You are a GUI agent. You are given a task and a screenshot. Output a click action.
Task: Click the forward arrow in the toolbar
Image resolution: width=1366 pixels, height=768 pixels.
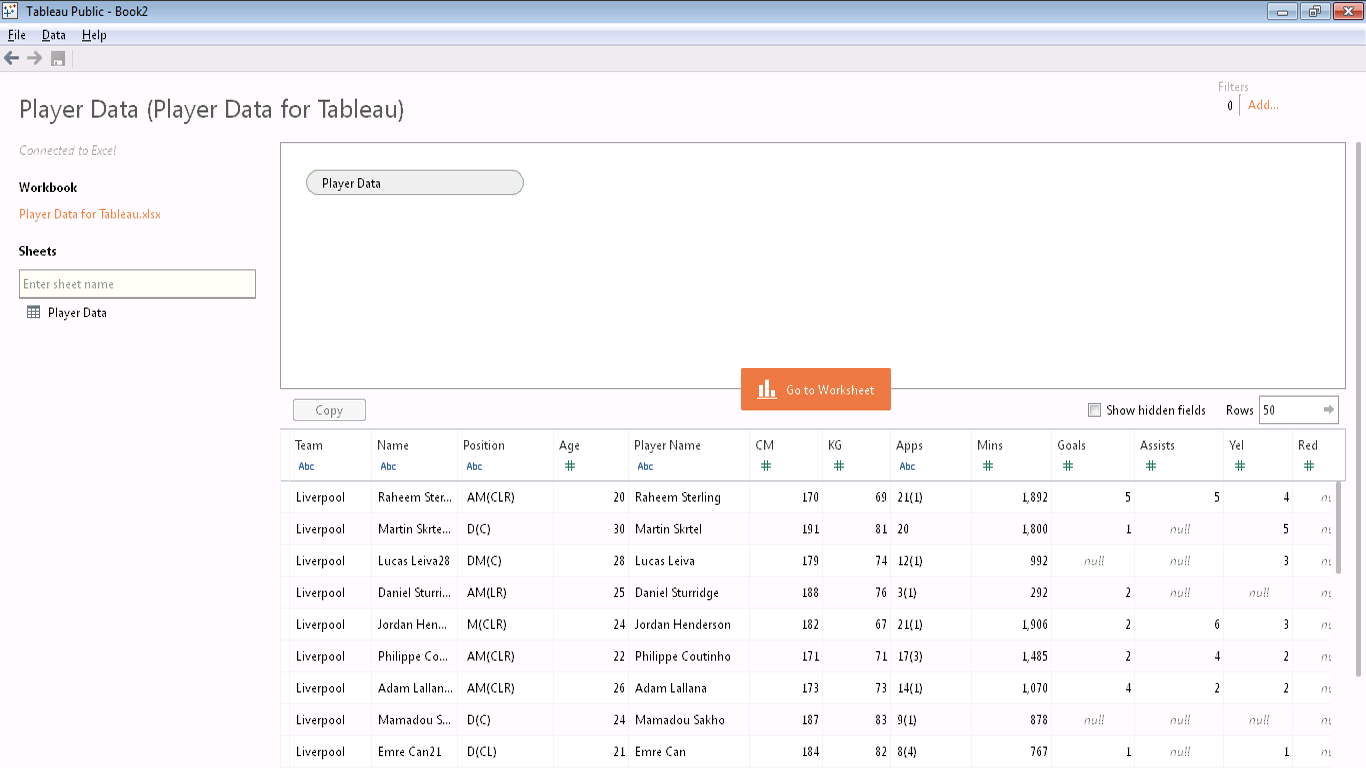coord(34,58)
